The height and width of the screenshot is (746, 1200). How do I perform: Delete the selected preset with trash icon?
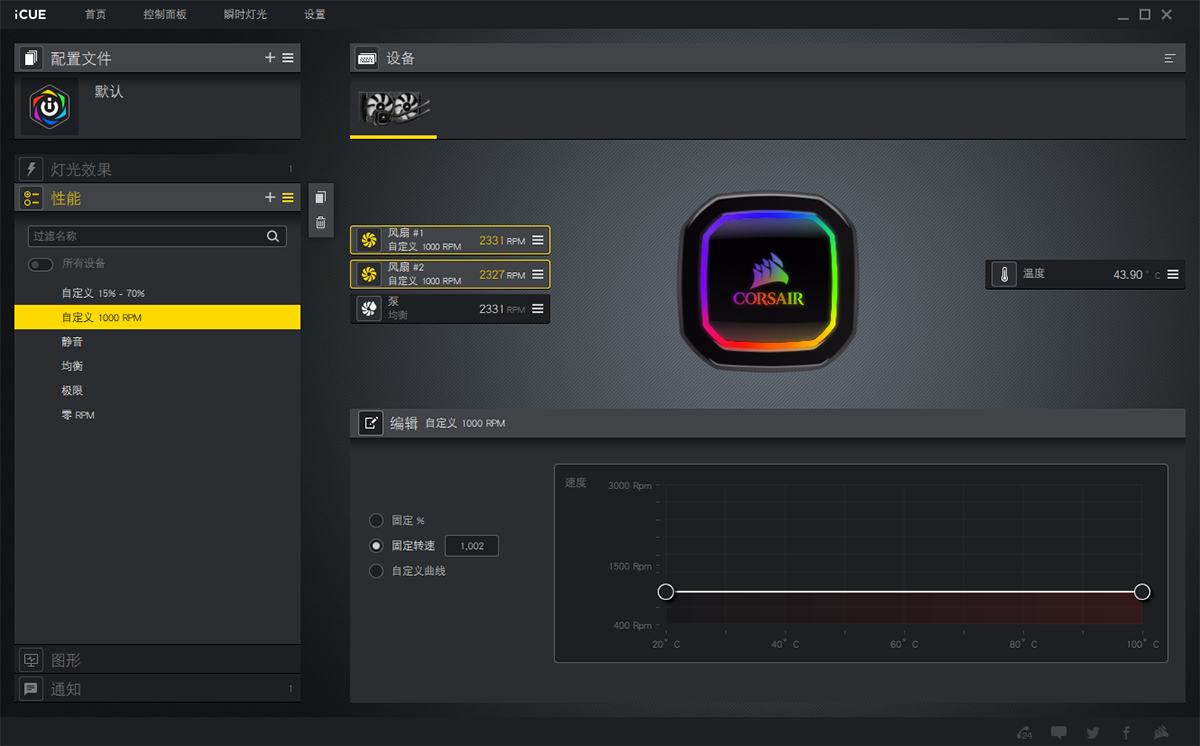320,223
